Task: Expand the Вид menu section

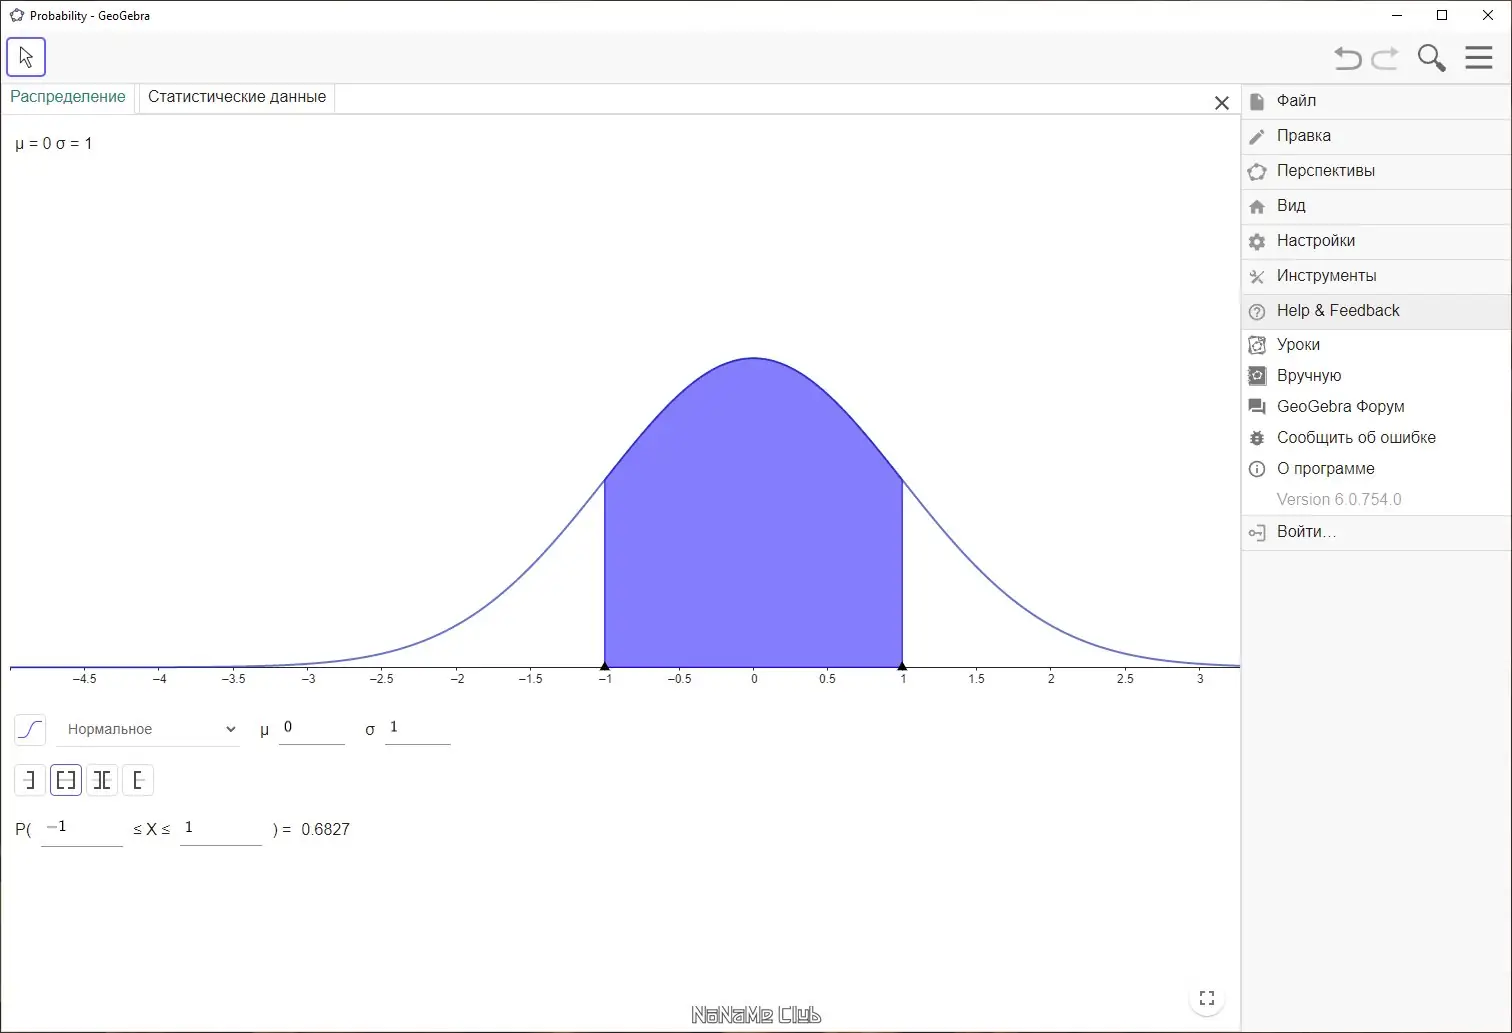Action: click(1376, 206)
